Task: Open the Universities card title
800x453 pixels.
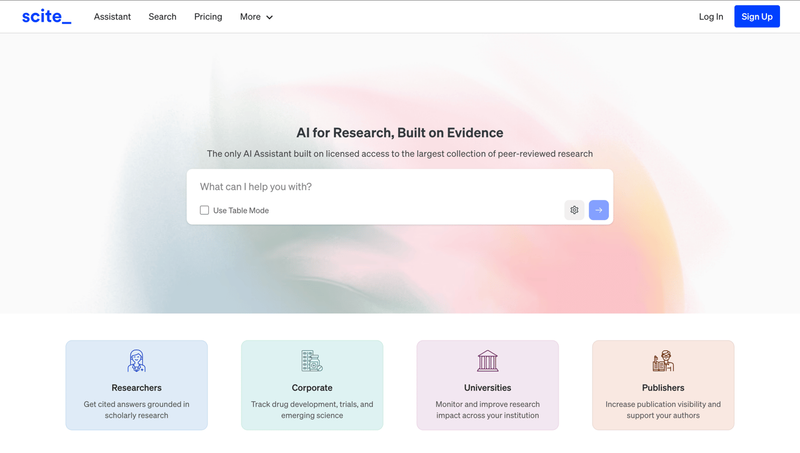Action: 487,388
